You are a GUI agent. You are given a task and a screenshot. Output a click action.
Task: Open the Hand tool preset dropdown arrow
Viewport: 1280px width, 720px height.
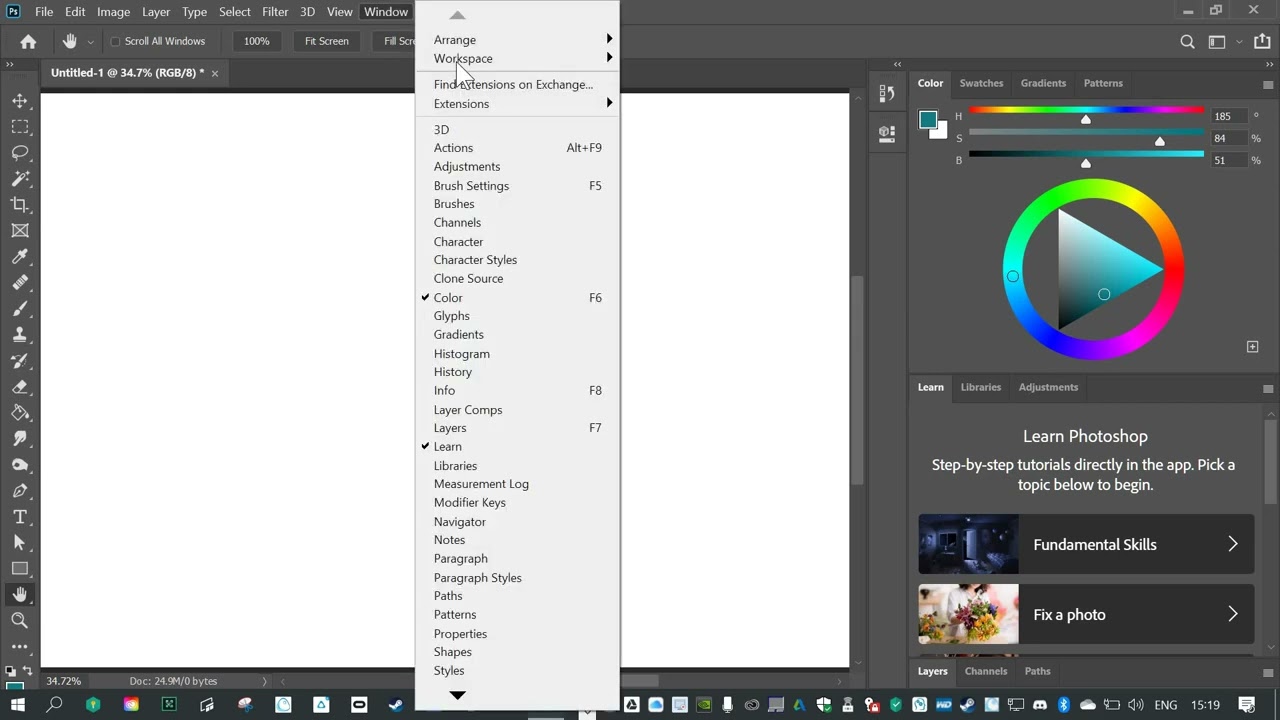90,42
